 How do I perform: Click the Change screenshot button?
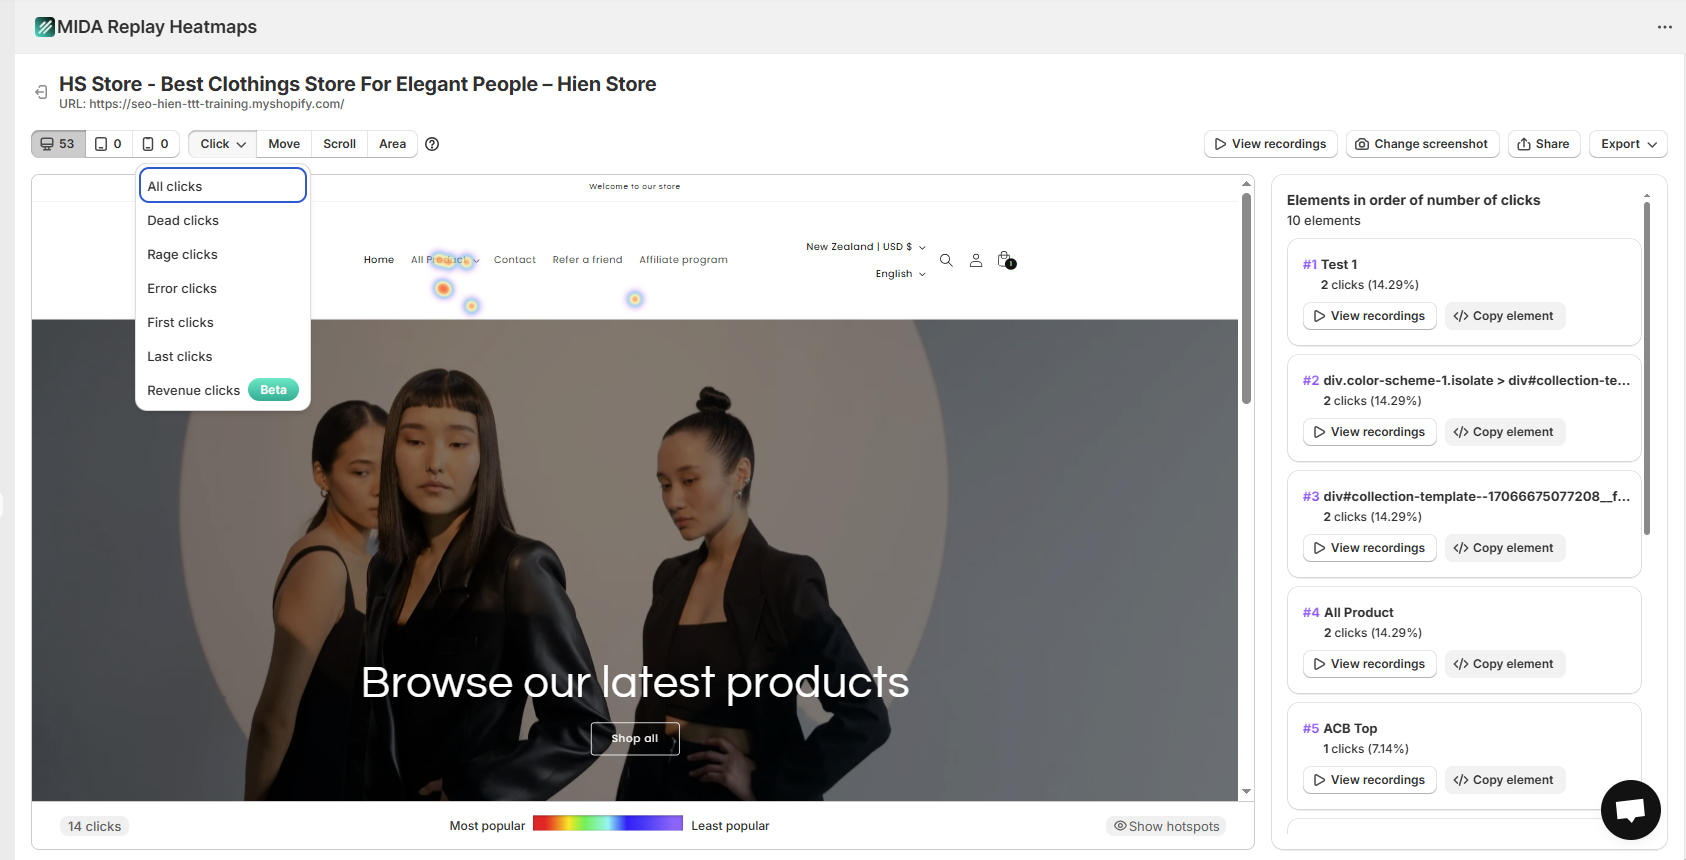click(1422, 144)
